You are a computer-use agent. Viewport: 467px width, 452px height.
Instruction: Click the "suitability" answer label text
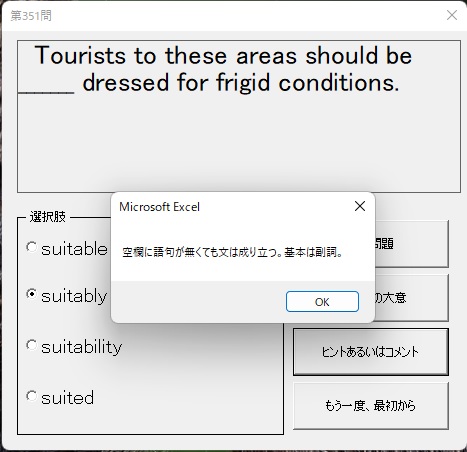tap(82, 347)
